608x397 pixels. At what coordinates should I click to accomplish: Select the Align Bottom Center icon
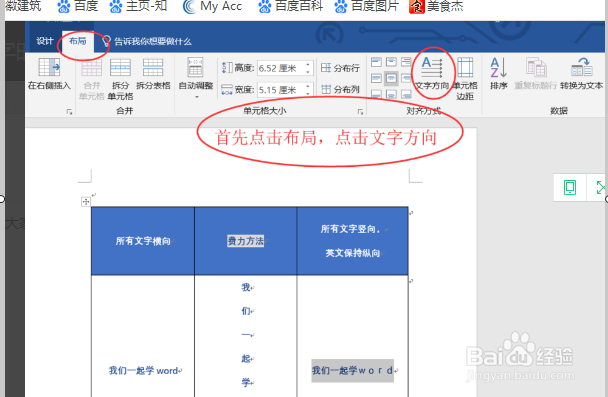[x=391, y=94]
